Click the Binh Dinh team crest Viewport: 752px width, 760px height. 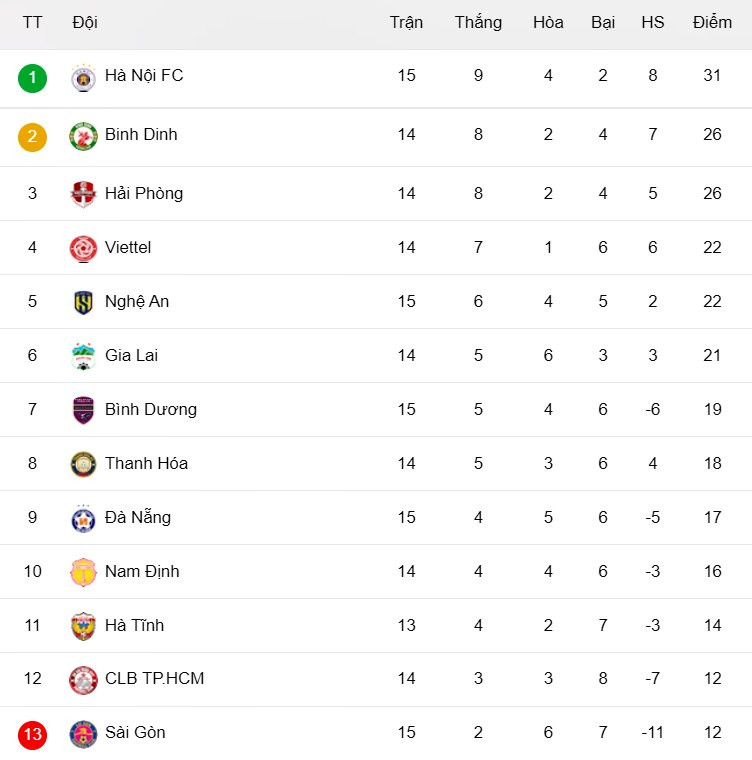tap(83, 136)
